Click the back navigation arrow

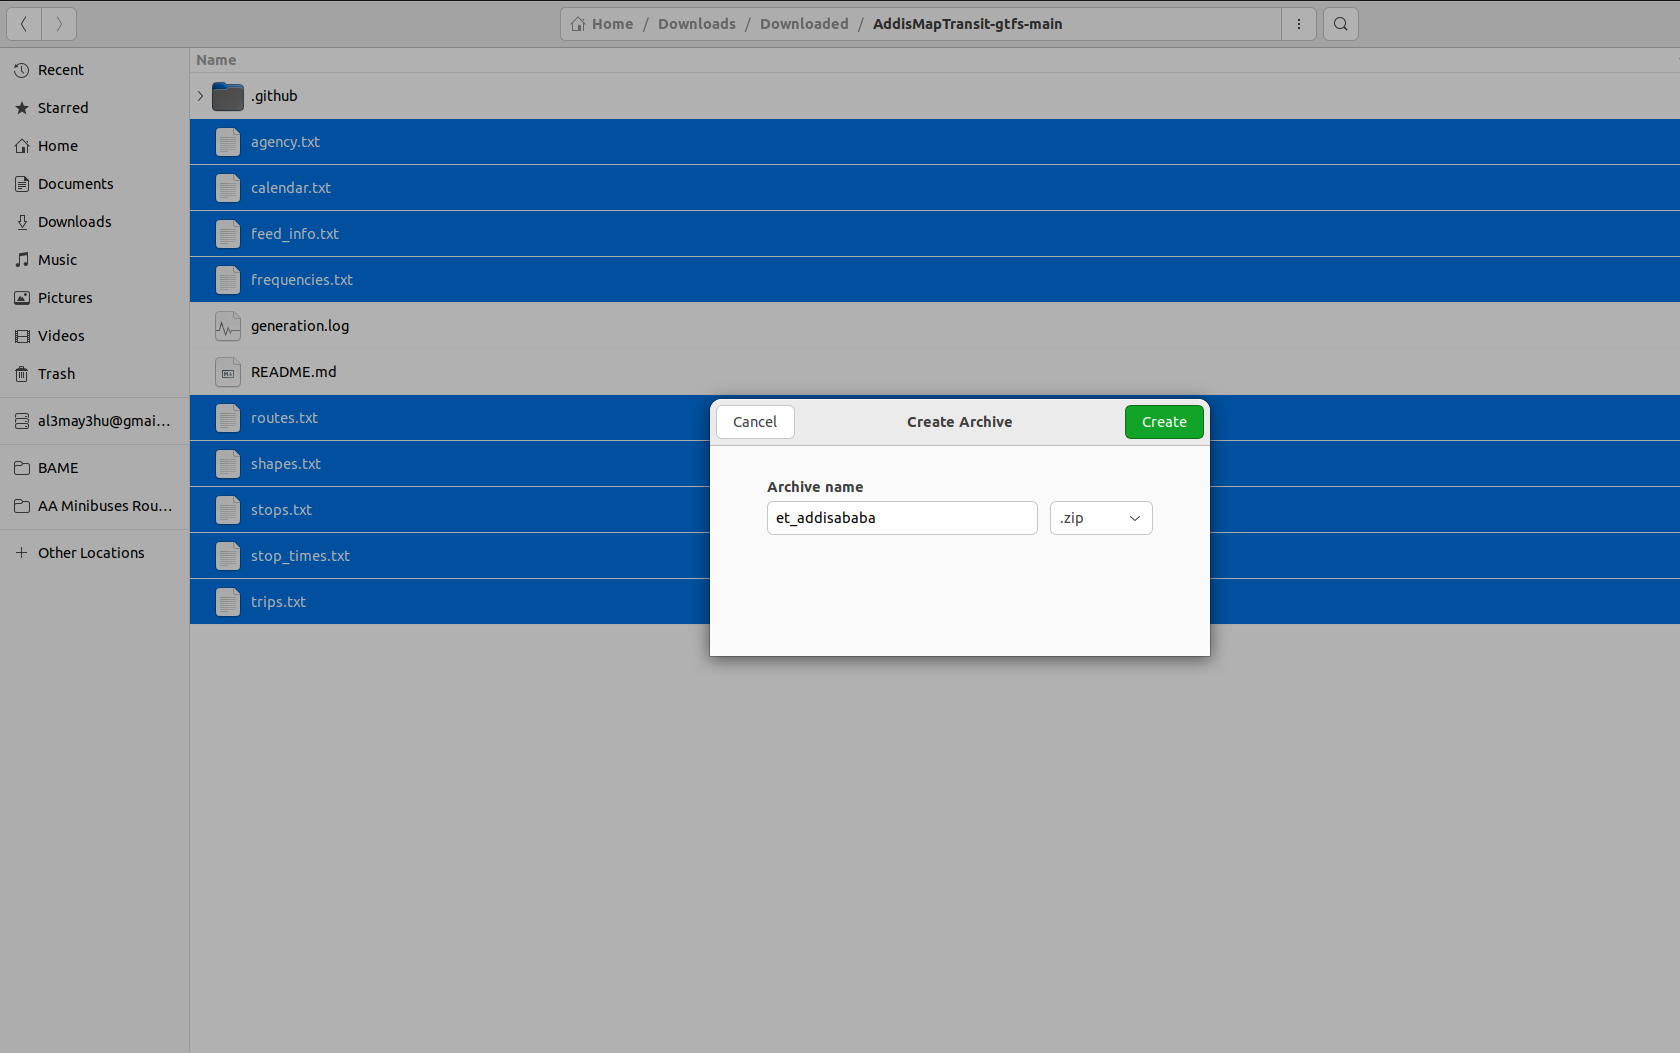23,23
